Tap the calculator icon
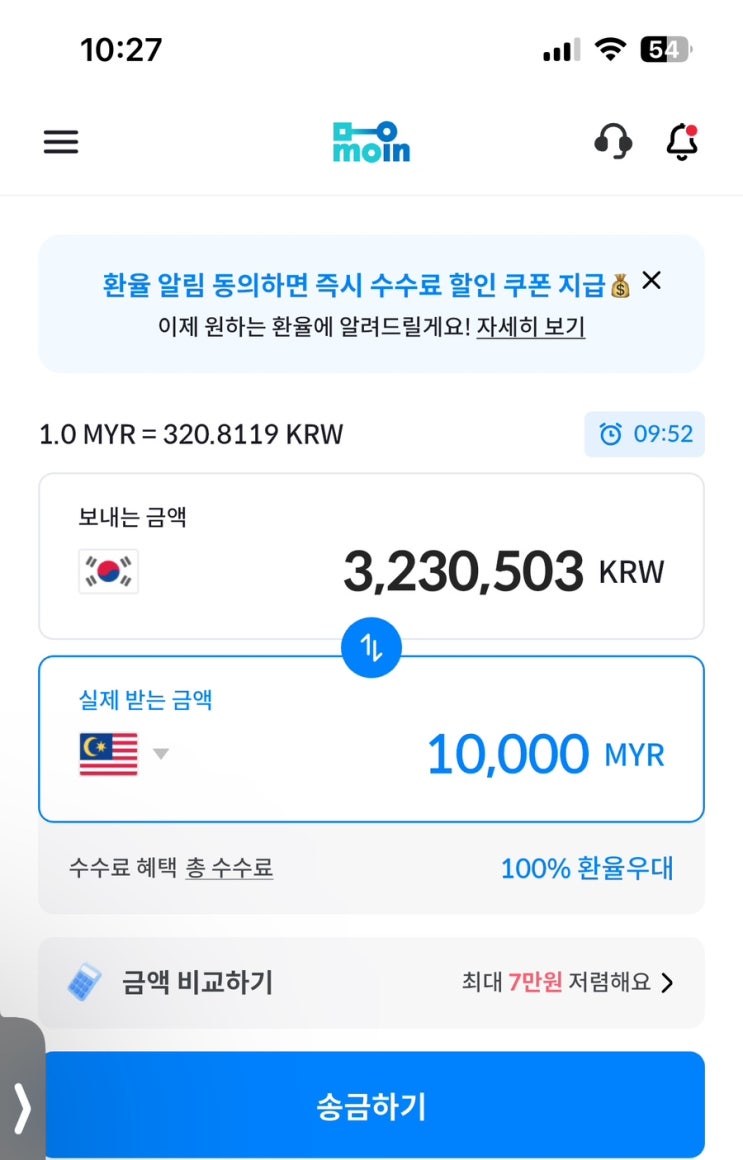This screenshot has height=1160, width=743. (x=85, y=982)
